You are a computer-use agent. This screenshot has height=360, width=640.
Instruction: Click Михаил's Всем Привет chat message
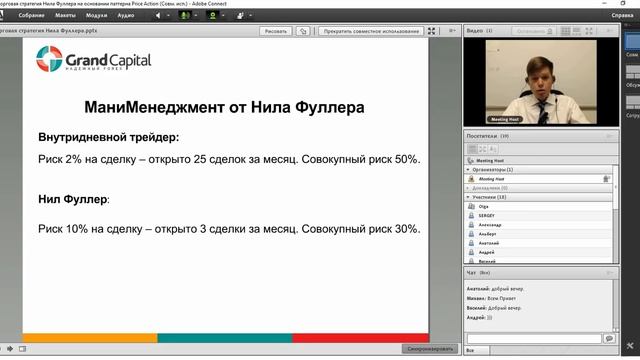(491, 298)
